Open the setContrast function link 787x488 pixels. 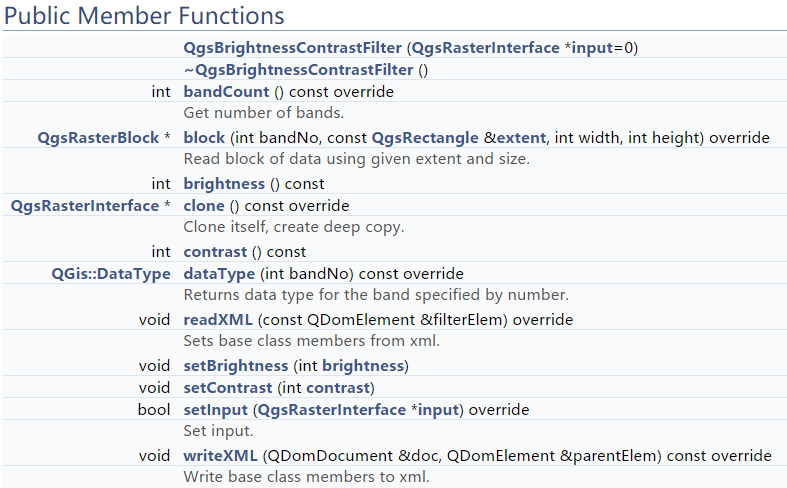[228, 388]
